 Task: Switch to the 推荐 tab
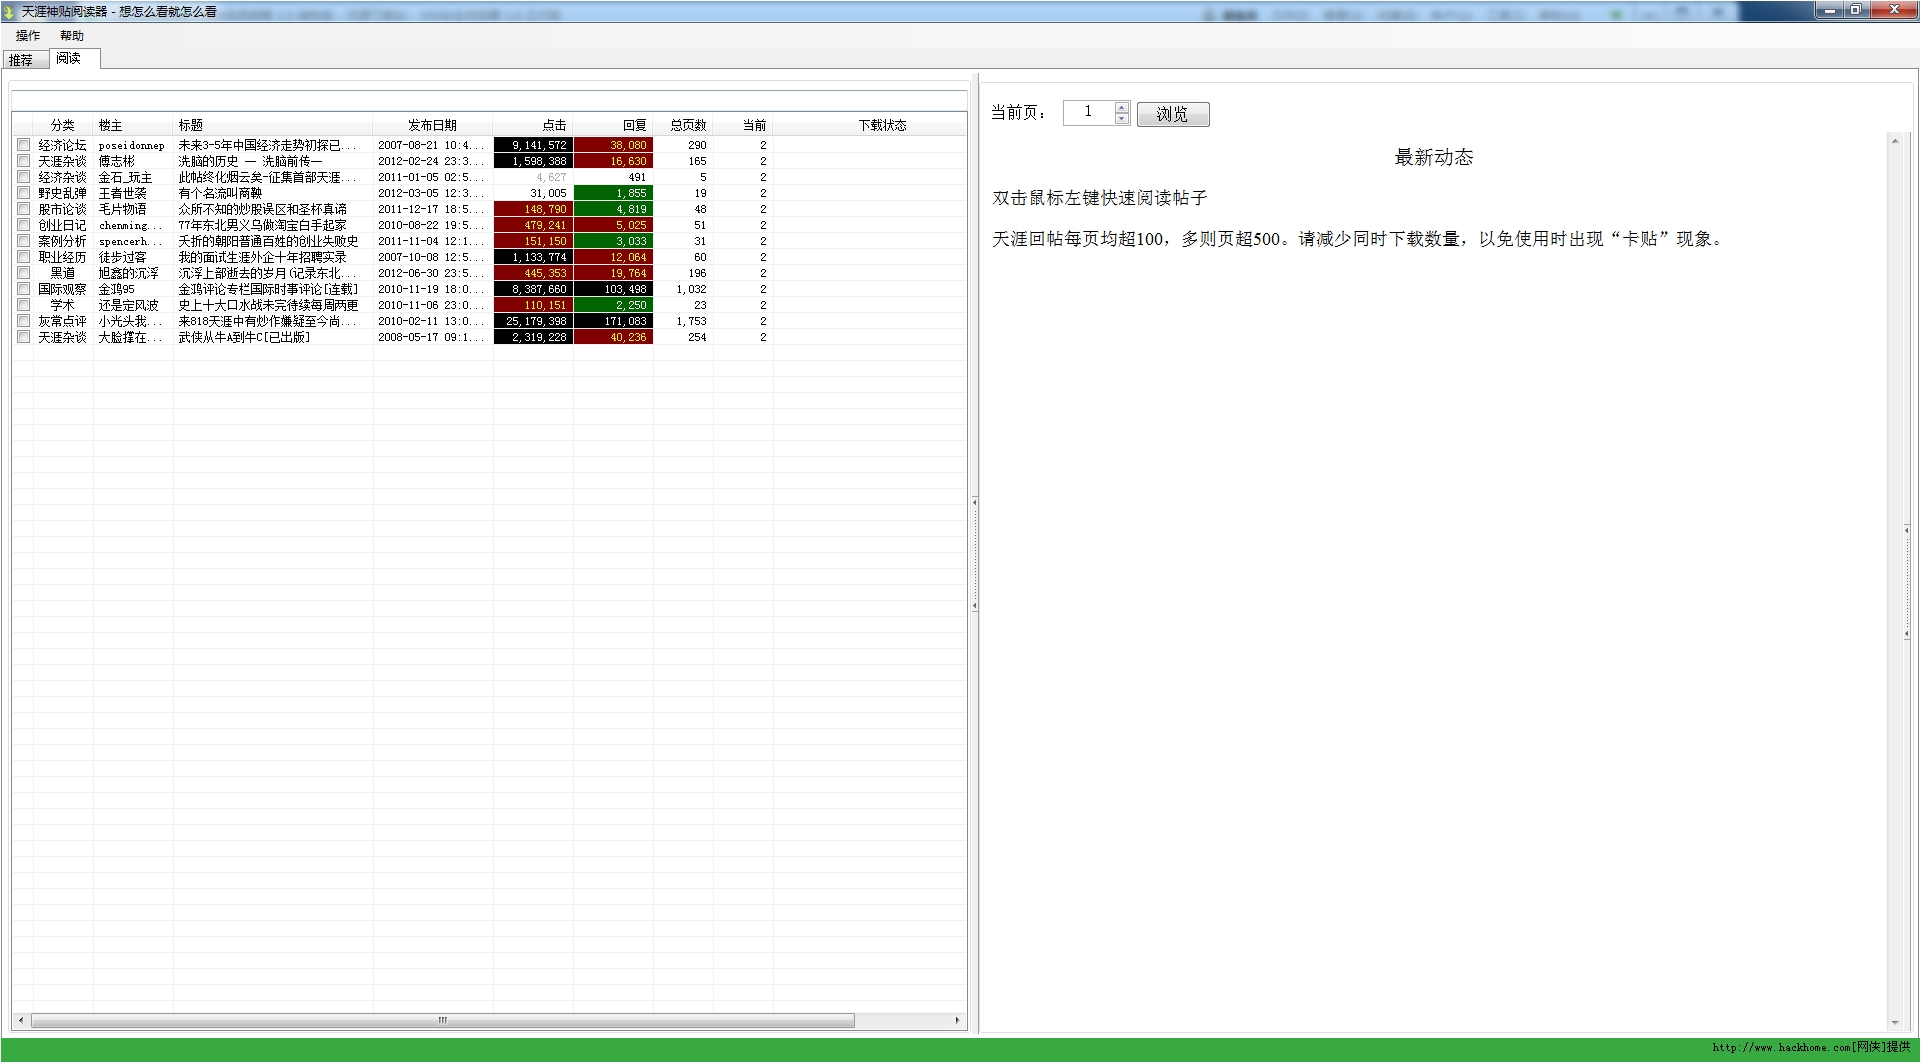(x=25, y=60)
